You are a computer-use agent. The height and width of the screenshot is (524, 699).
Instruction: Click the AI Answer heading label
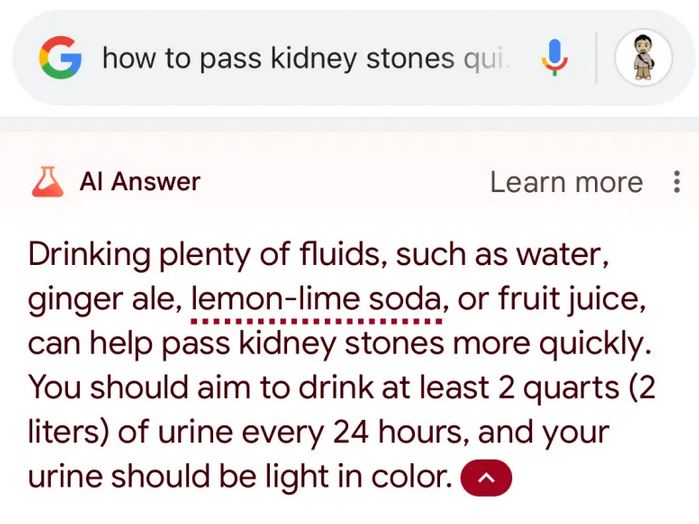point(140,182)
